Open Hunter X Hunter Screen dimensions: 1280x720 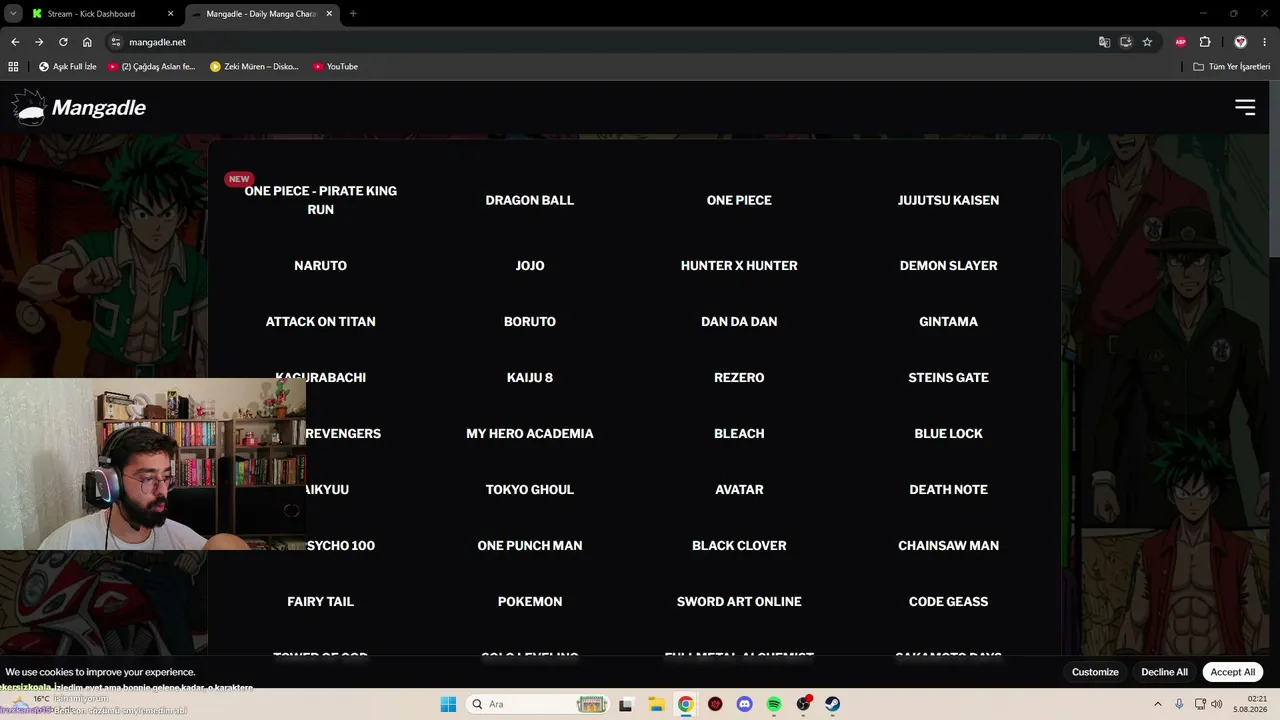pyautogui.click(x=739, y=266)
